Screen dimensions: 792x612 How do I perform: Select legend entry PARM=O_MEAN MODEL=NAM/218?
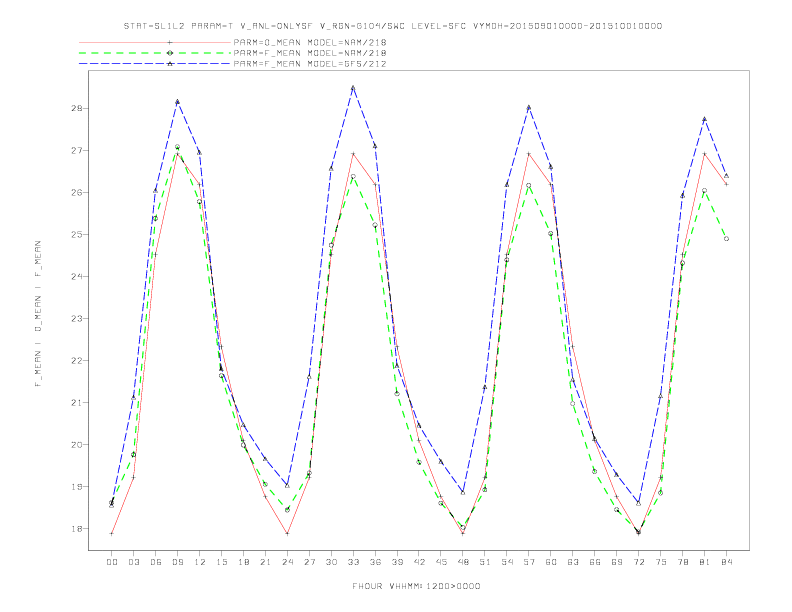(x=310, y=42)
